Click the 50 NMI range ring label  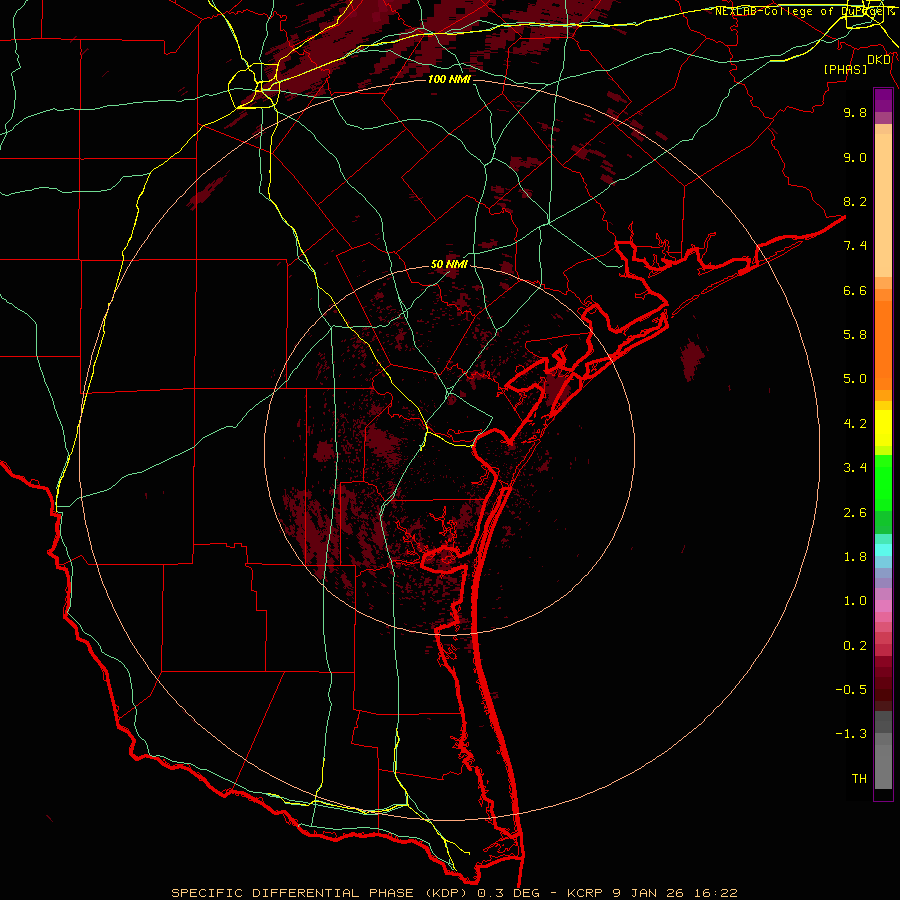(x=449, y=265)
